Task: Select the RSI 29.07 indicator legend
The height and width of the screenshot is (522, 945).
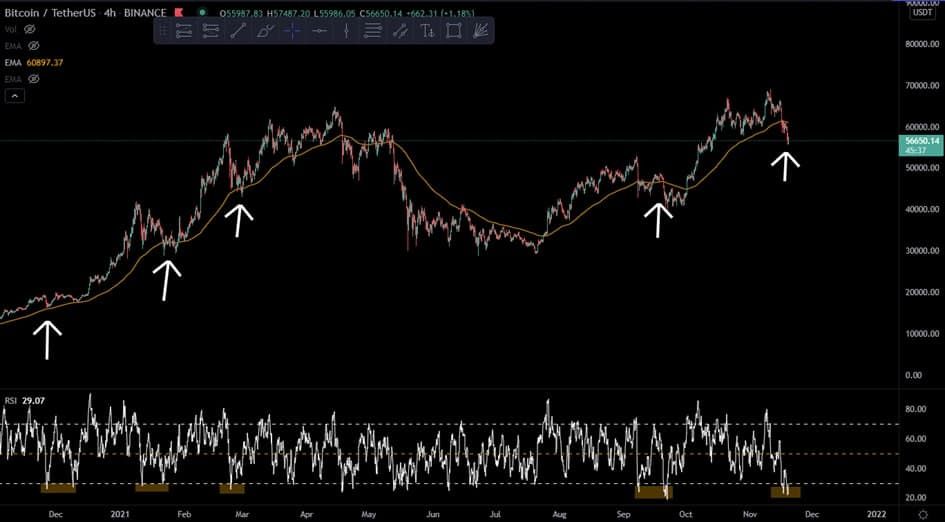Action: [25, 401]
